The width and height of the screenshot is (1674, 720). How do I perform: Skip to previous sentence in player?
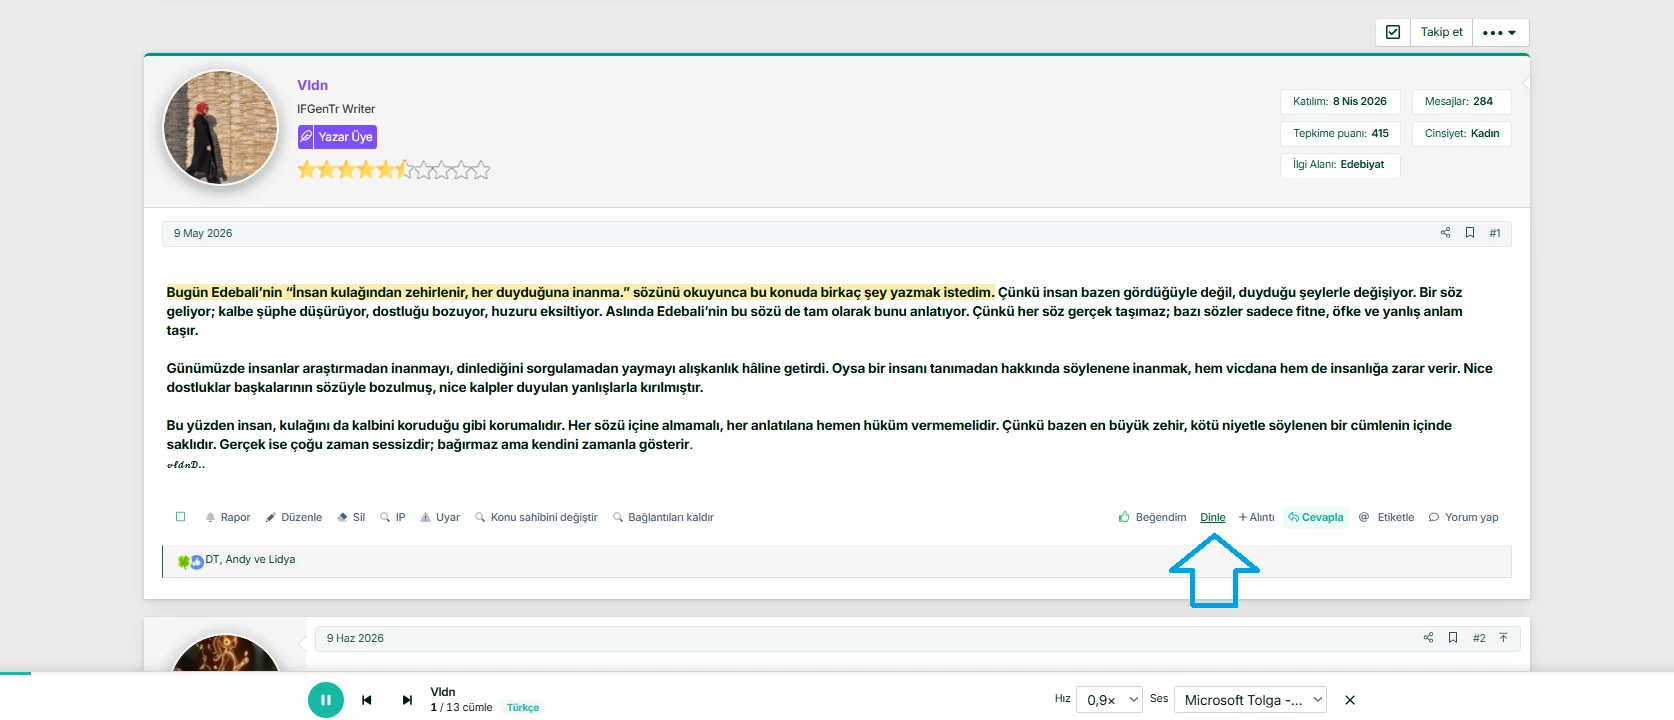click(367, 700)
